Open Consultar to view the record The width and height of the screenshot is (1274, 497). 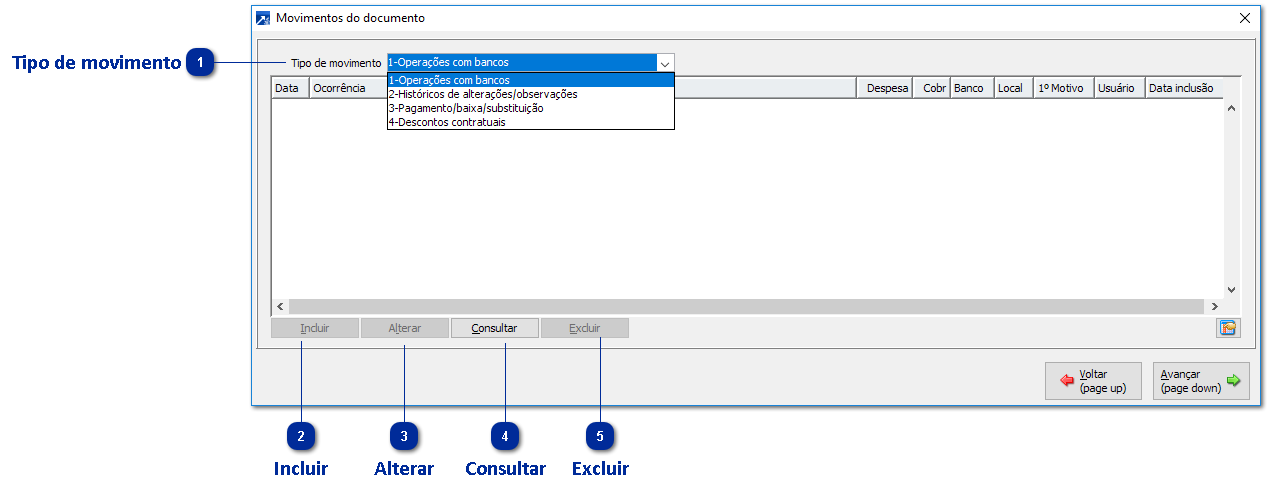point(494,328)
